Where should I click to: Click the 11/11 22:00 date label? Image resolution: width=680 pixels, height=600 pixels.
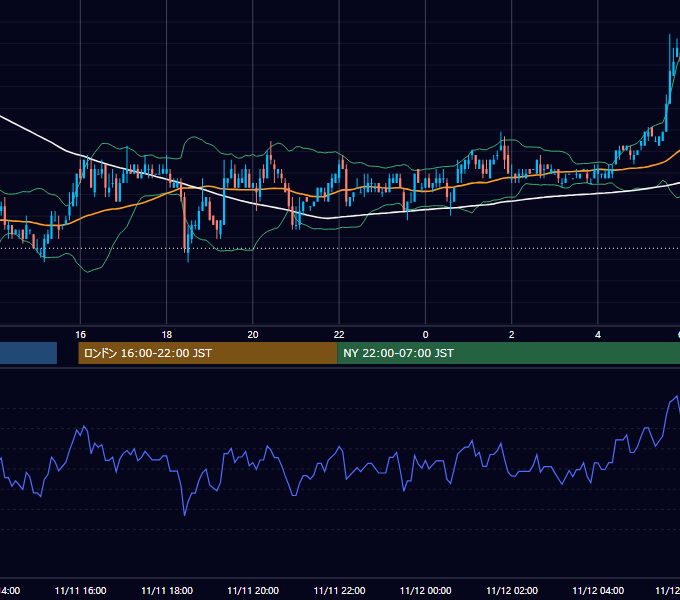(339, 590)
